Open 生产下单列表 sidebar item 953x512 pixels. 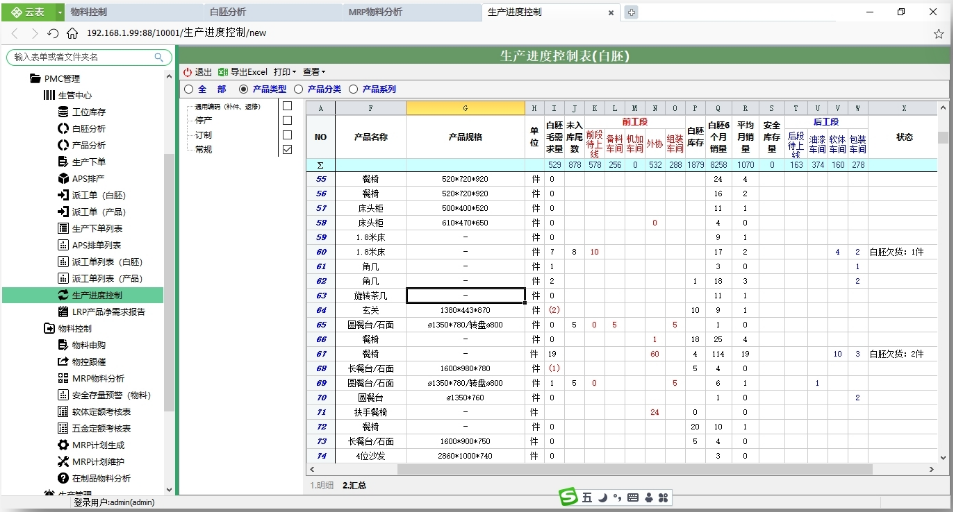tap(97, 228)
